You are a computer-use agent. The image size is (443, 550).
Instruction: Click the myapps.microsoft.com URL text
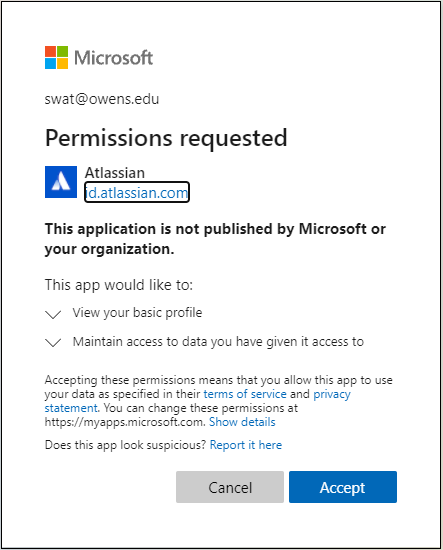125,422
